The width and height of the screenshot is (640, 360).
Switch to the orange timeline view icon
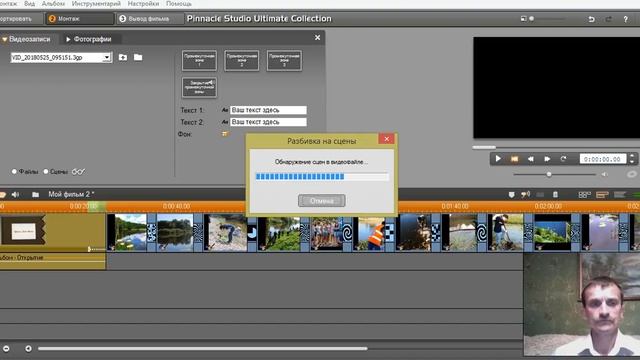pos(602,195)
